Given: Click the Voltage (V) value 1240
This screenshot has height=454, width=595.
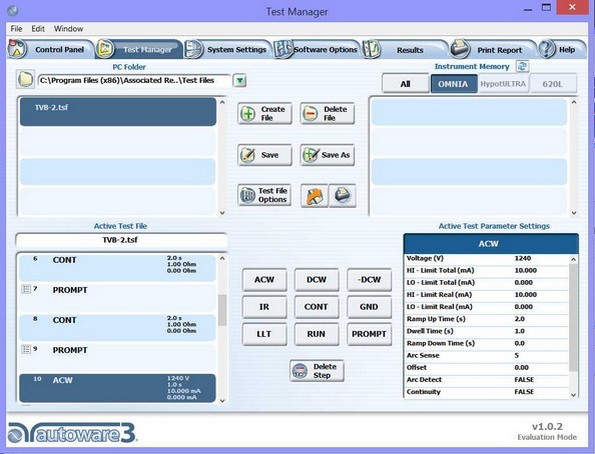Looking at the screenshot, I should [x=523, y=259].
